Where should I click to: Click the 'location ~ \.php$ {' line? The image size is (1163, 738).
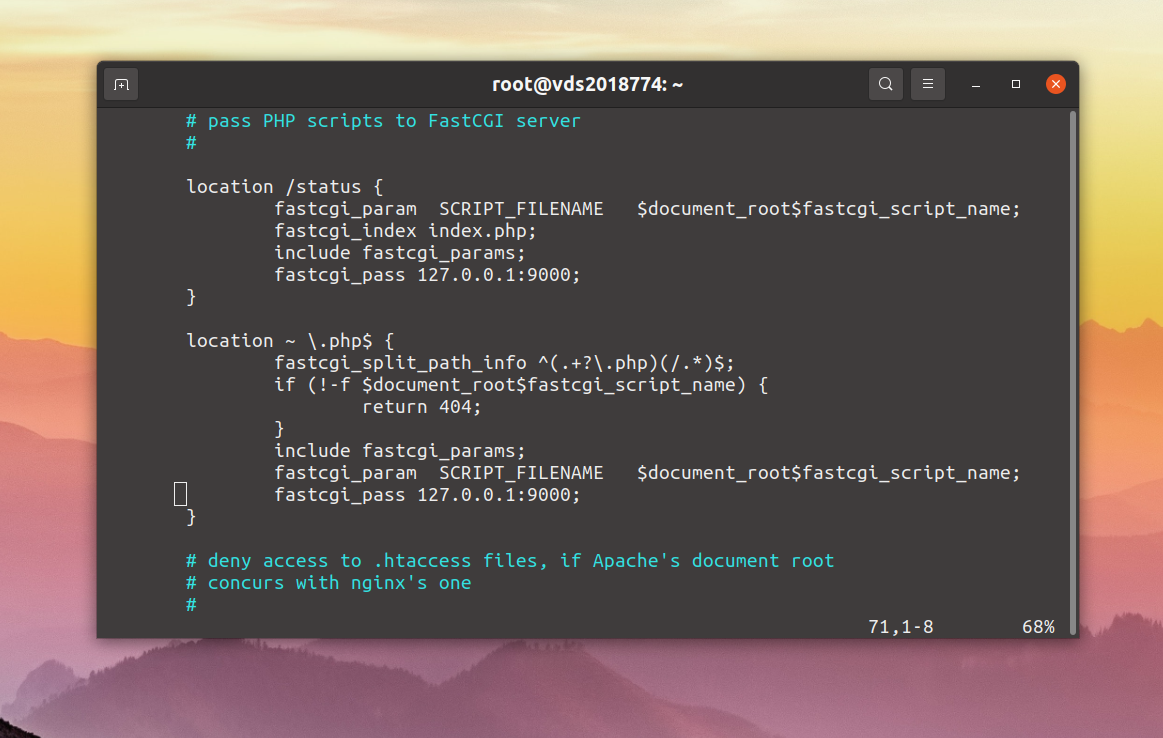click(x=290, y=341)
